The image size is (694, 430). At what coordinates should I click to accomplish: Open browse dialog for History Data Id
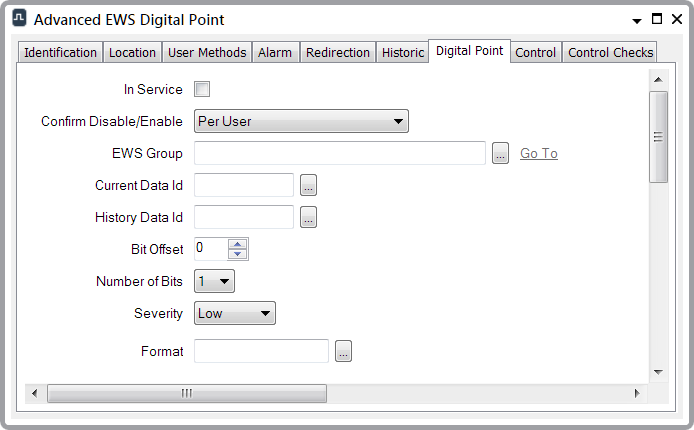(x=309, y=217)
